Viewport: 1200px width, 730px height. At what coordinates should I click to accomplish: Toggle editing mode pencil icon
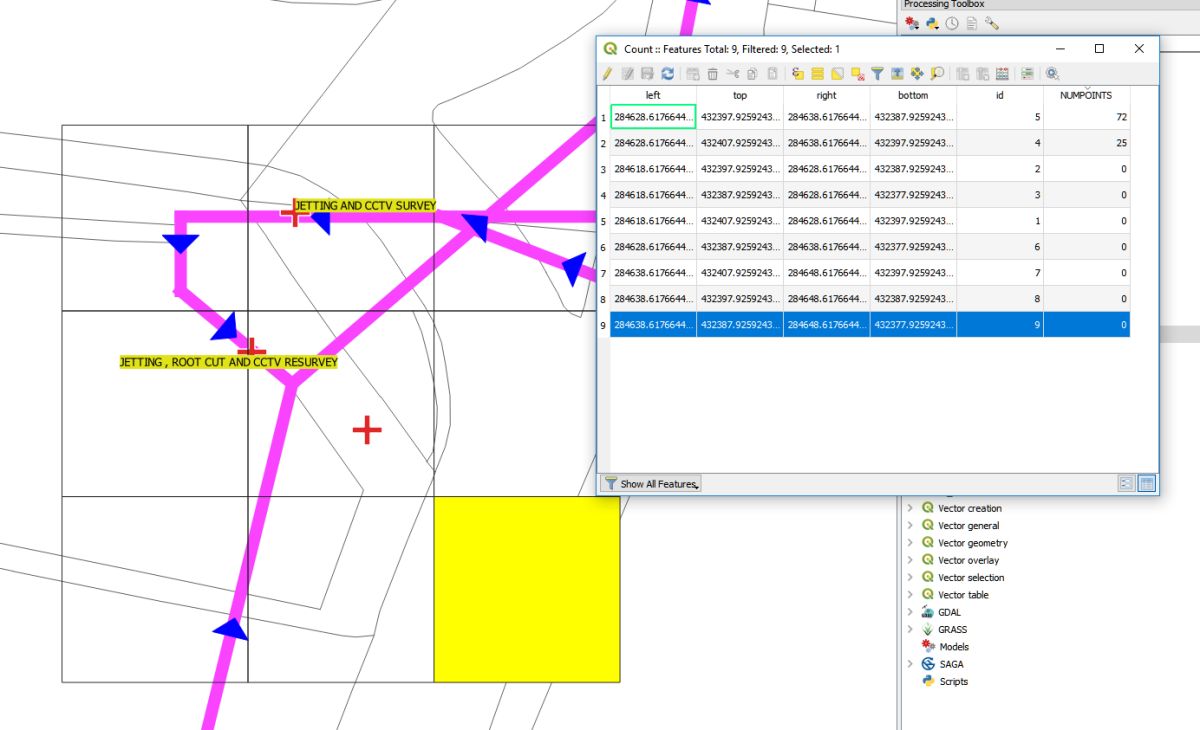[x=607, y=73]
